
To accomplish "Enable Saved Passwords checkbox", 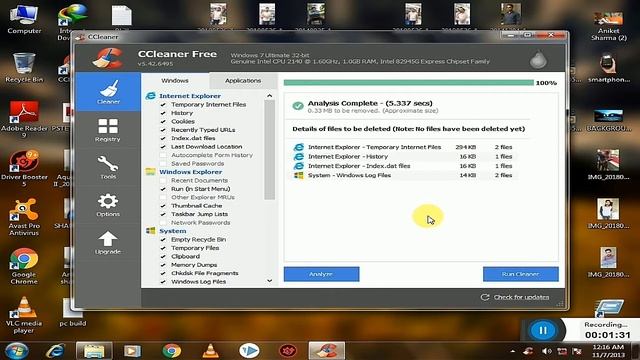I will [163, 164].
